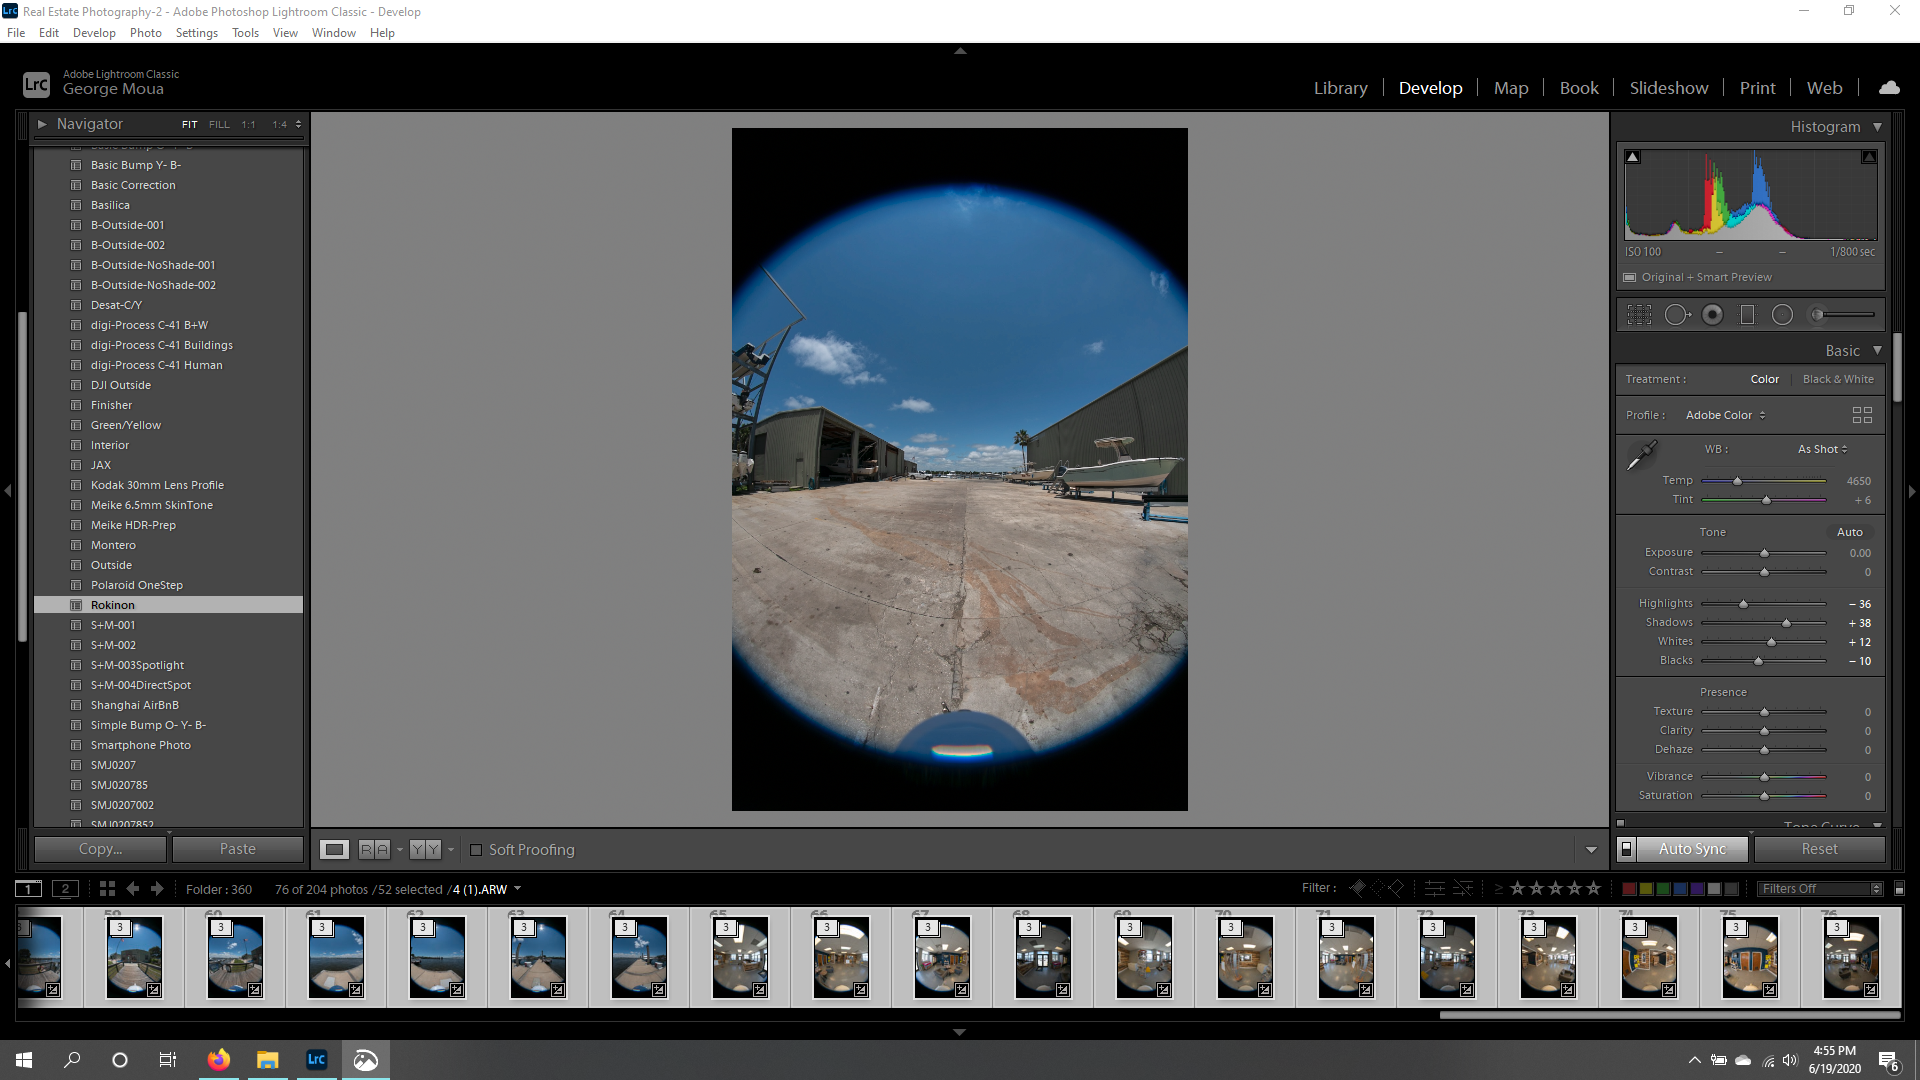Click the Copy... settings button

tap(100, 849)
